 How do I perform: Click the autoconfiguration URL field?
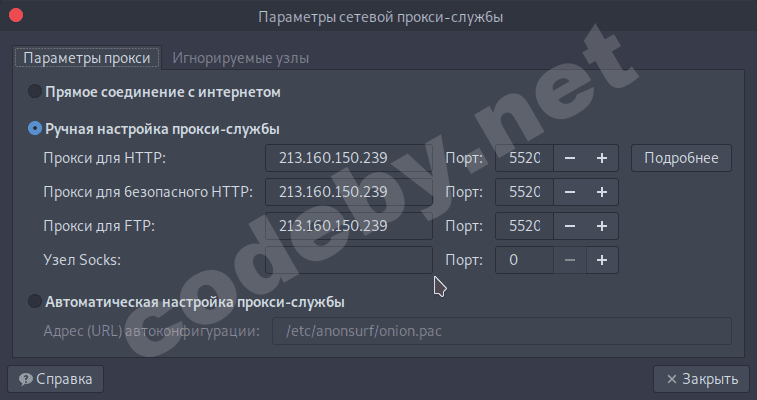coord(502,331)
